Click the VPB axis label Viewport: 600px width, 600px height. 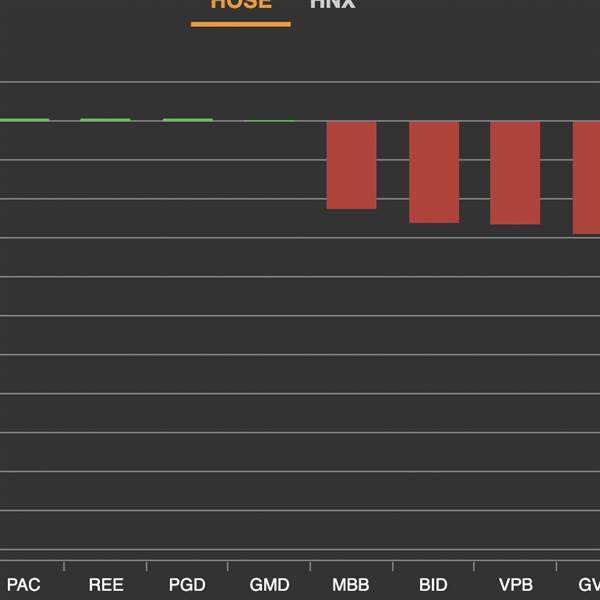(516, 585)
